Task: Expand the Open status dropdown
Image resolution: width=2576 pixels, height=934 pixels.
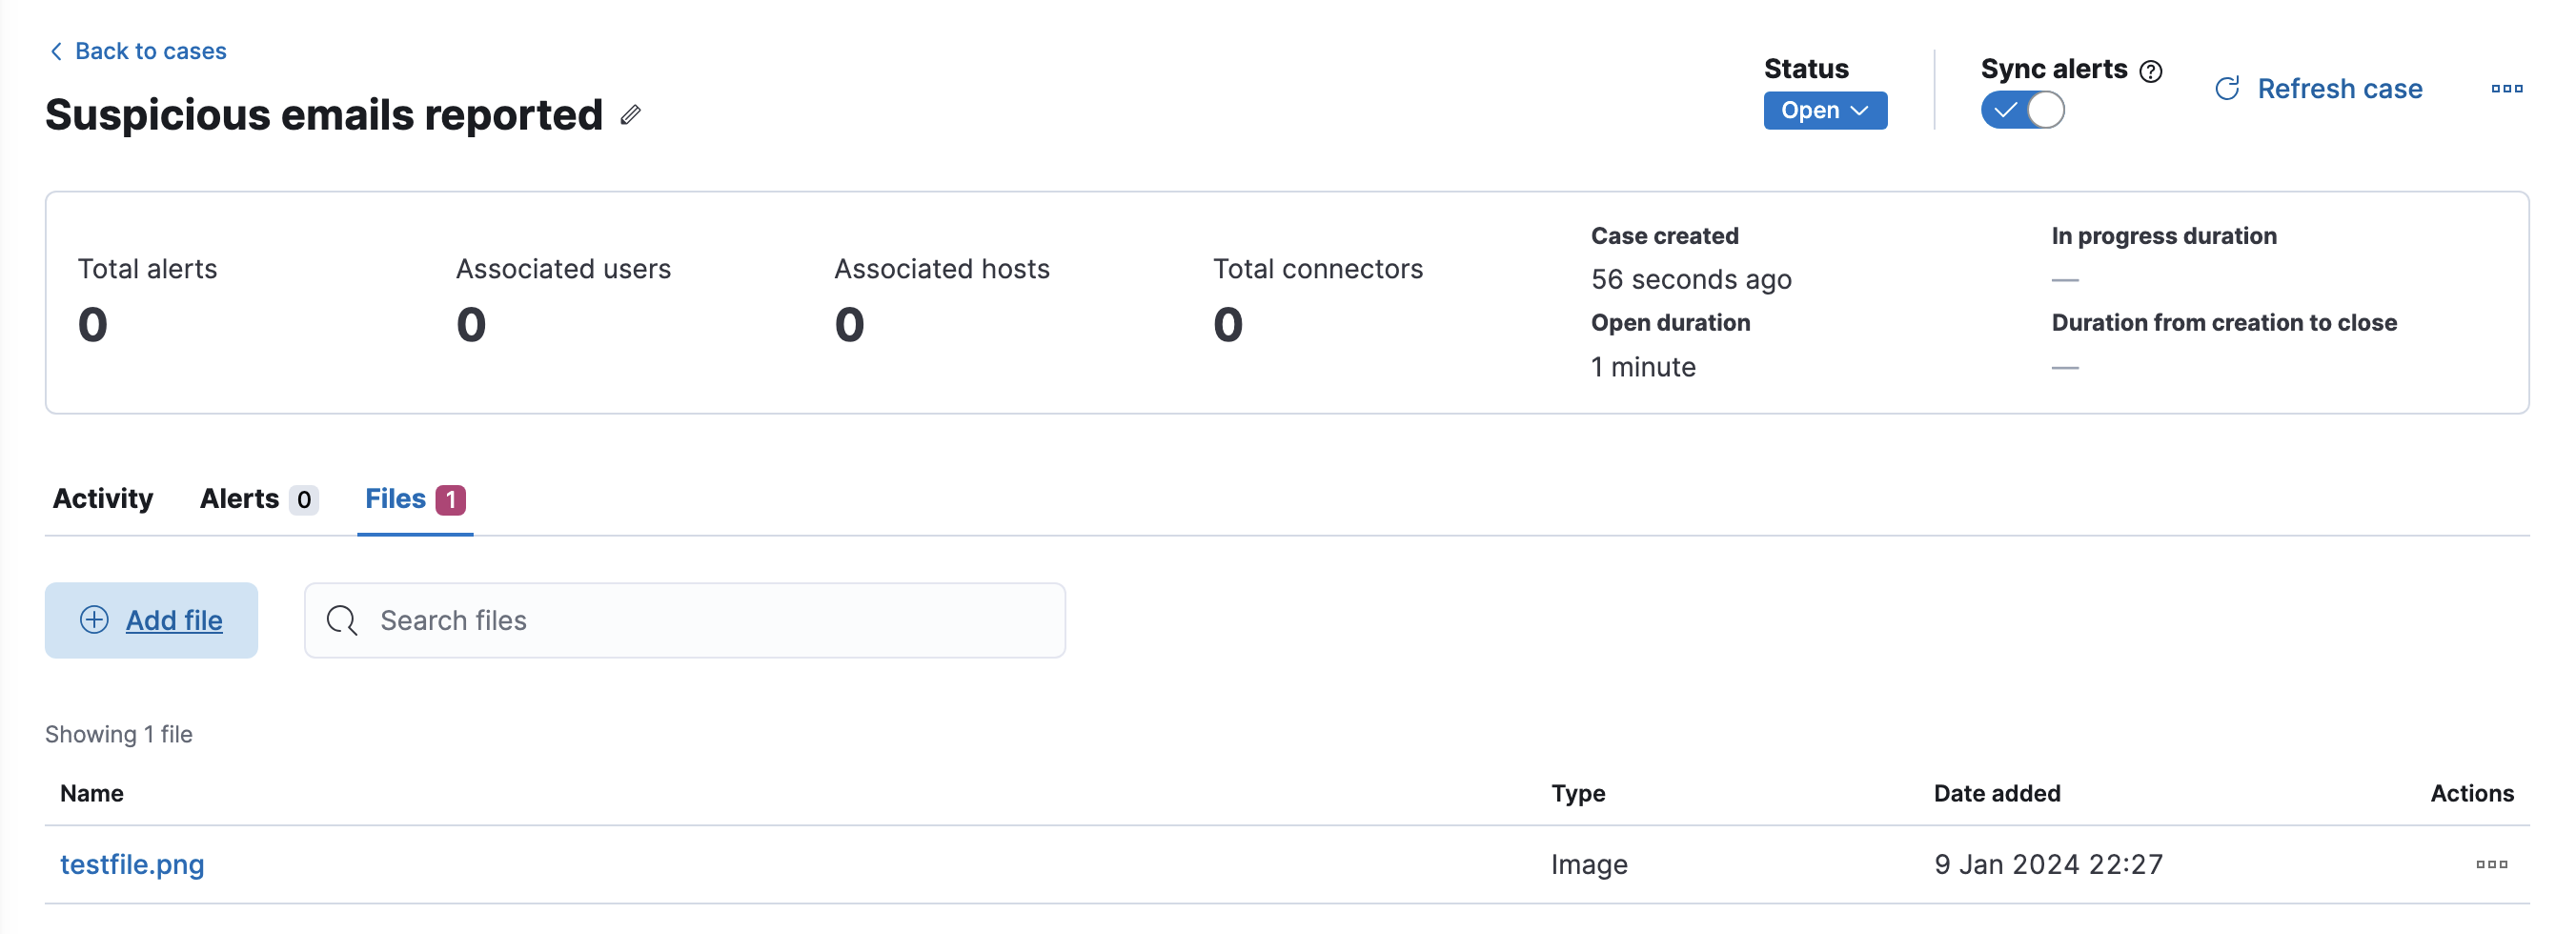Action: point(1824,110)
